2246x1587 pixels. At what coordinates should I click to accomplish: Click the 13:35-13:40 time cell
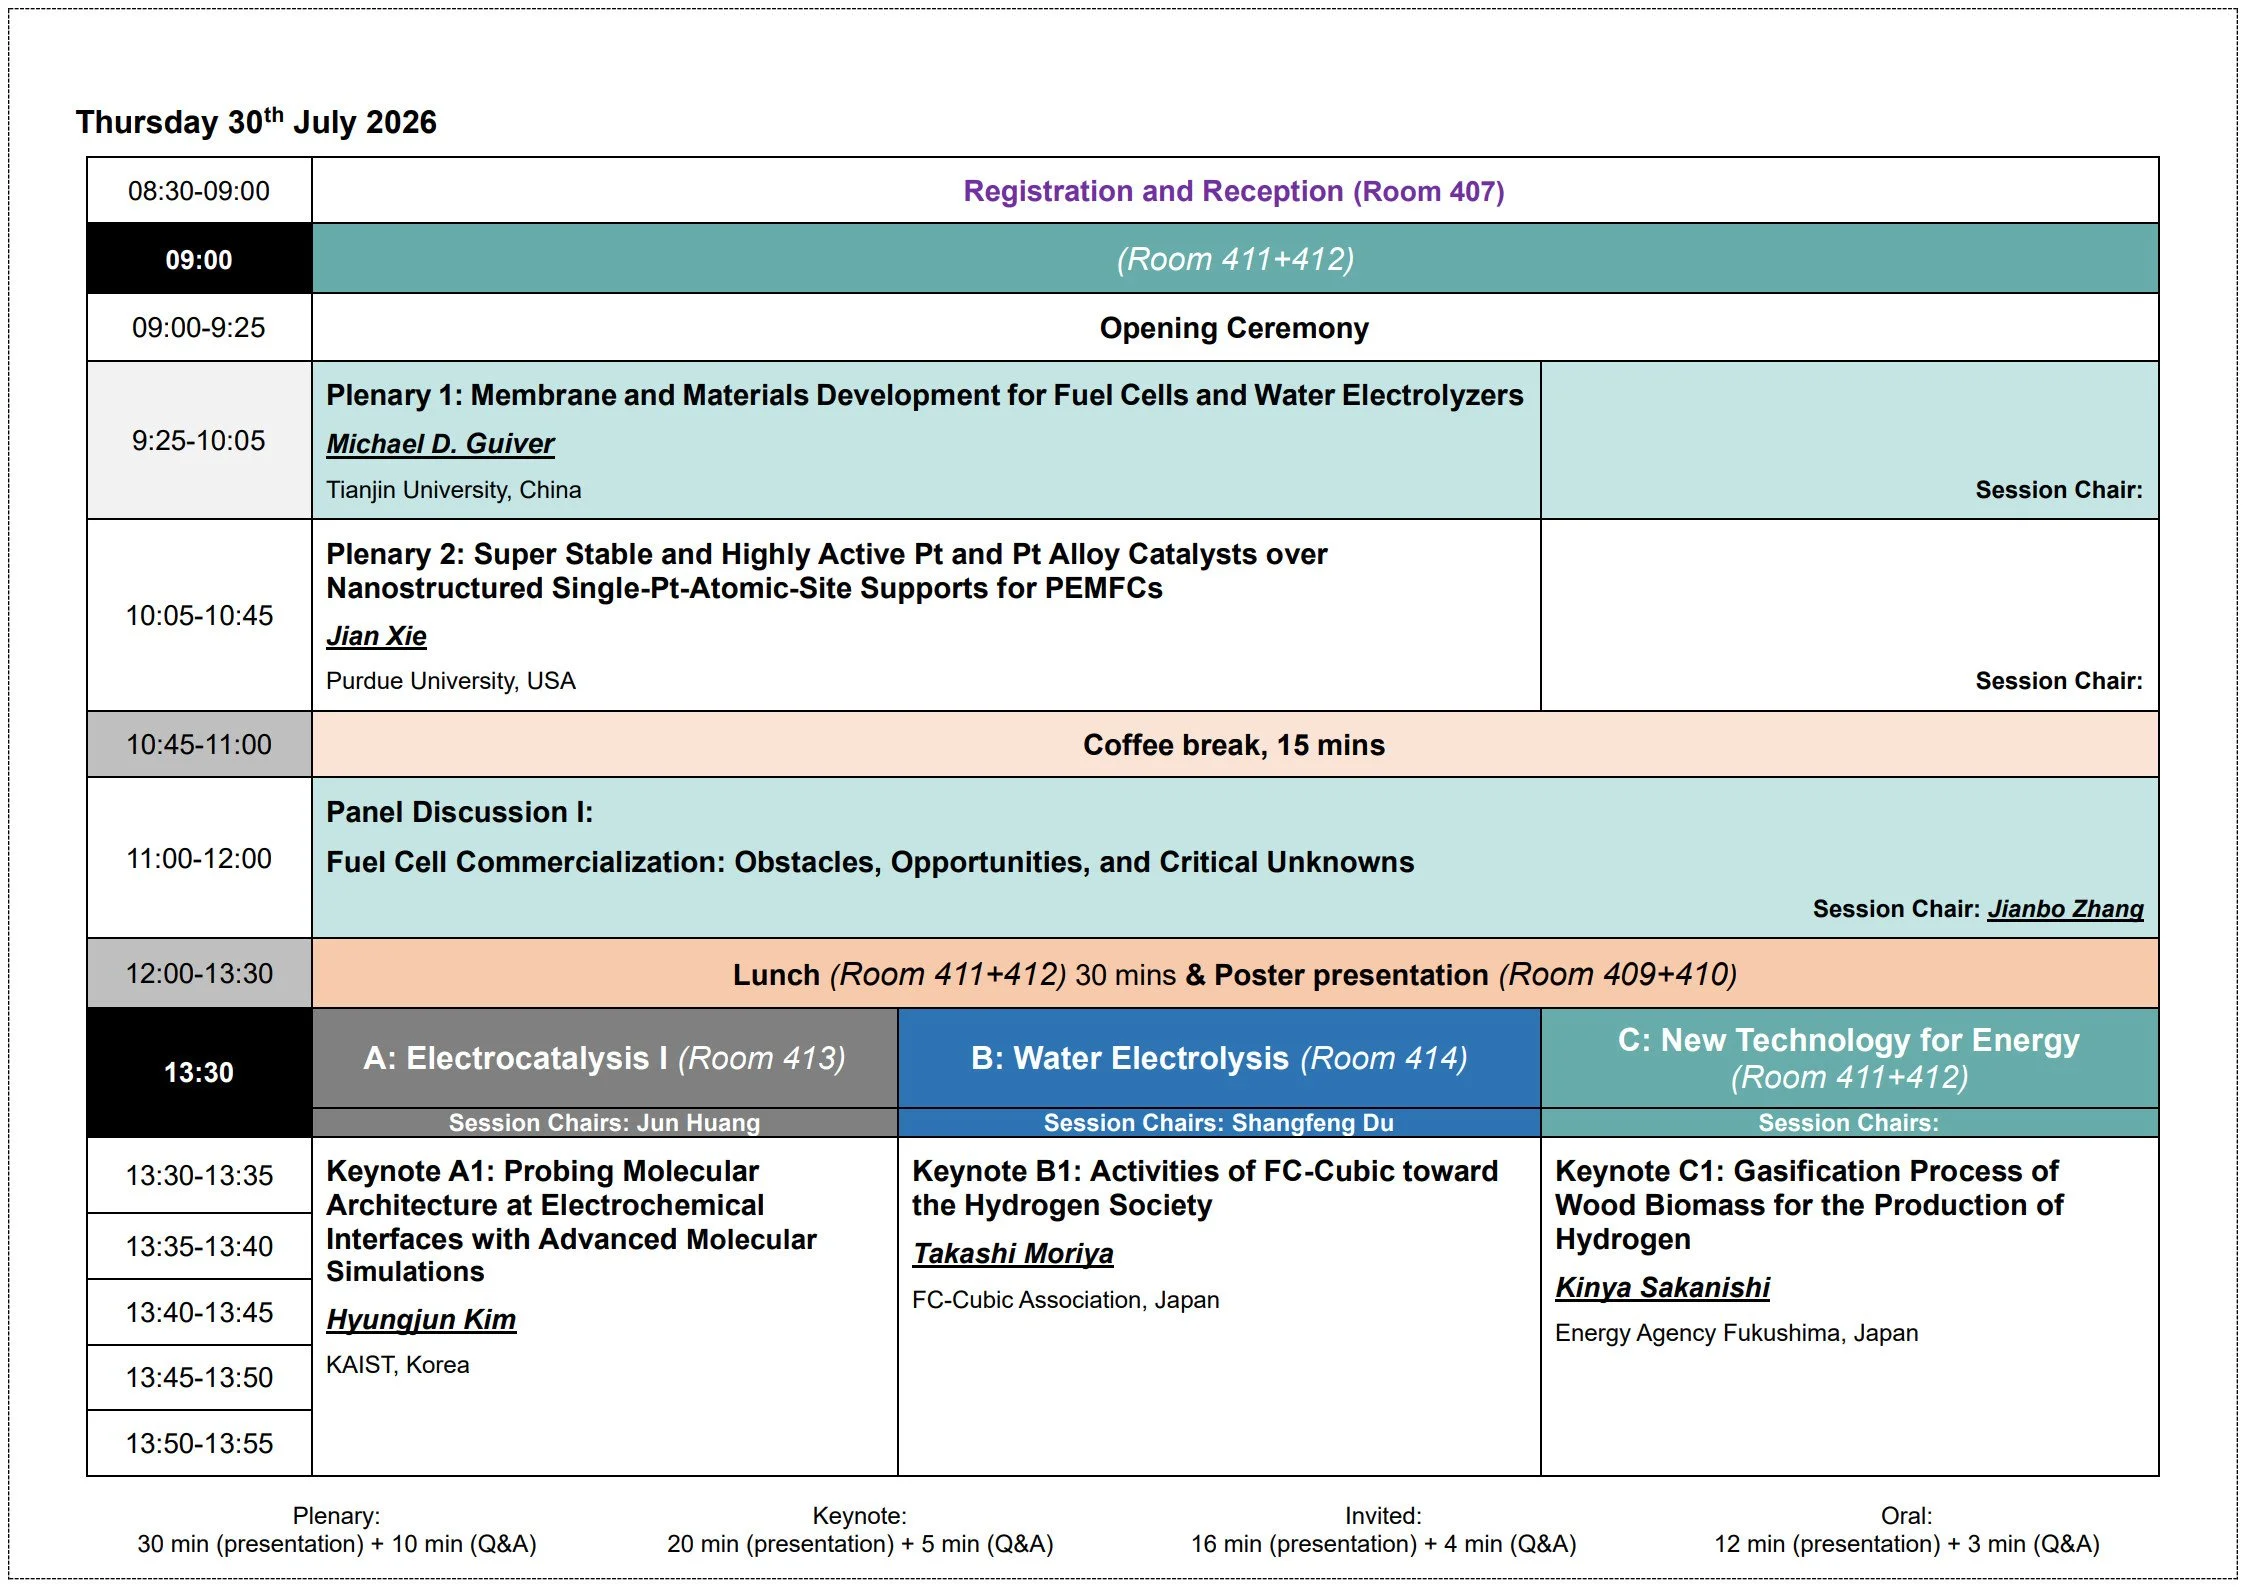click(199, 1247)
